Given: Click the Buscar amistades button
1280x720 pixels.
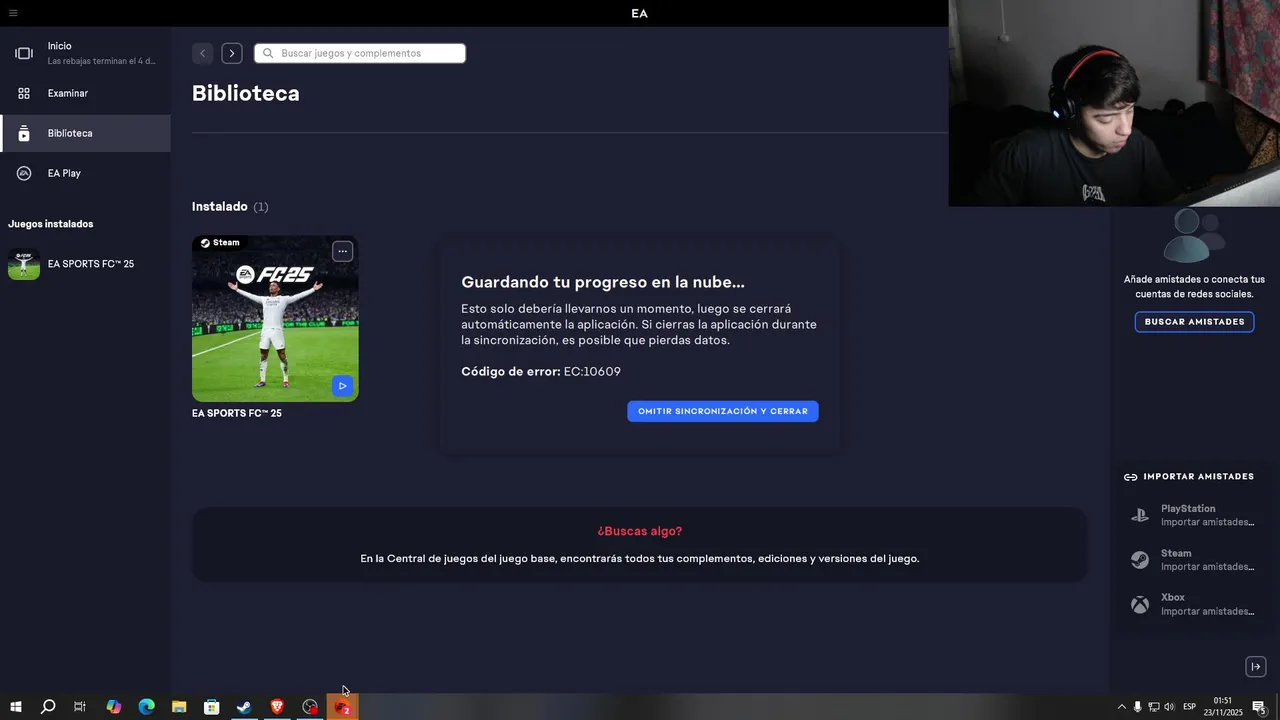Looking at the screenshot, I should pos(1194,322).
